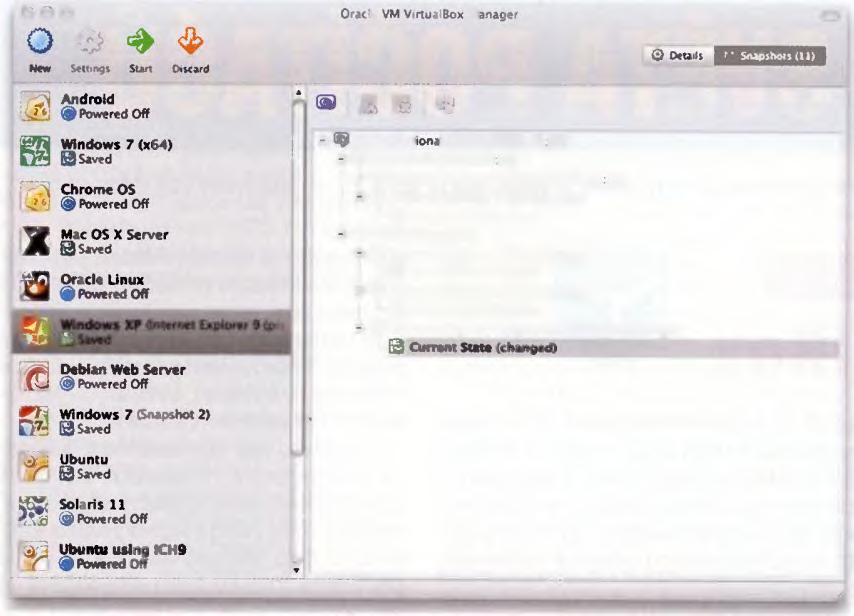Select the Ubuntu Saved VM icon

(34, 466)
